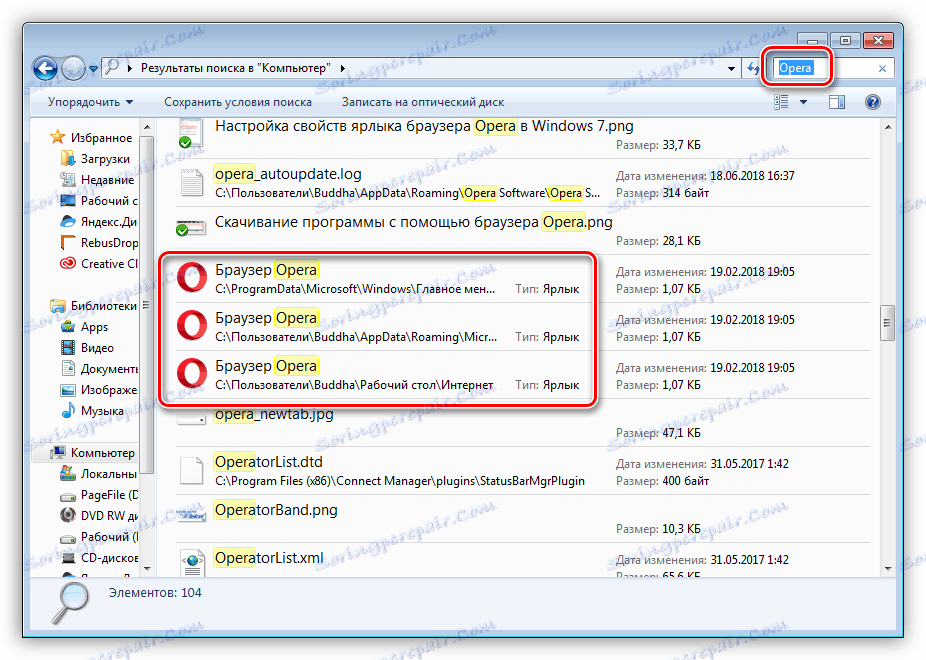Select Компьютер in navigation pane
Viewport: 926px width, 660px height.
tap(93, 453)
